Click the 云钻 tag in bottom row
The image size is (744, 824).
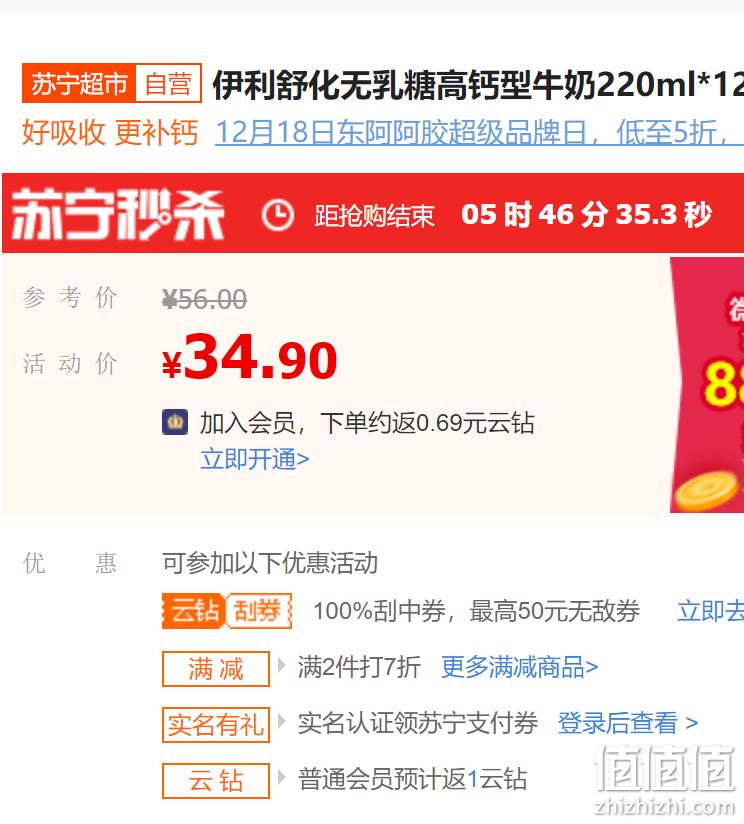pyautogui.click(x=216, y=780)
